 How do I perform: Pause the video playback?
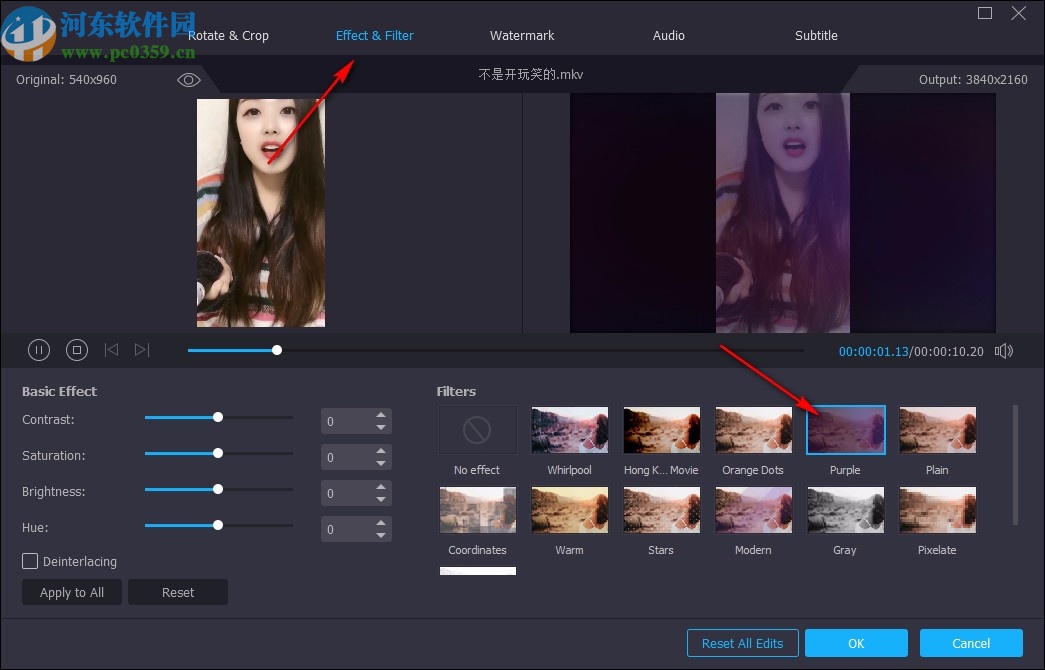click(39, 350)
